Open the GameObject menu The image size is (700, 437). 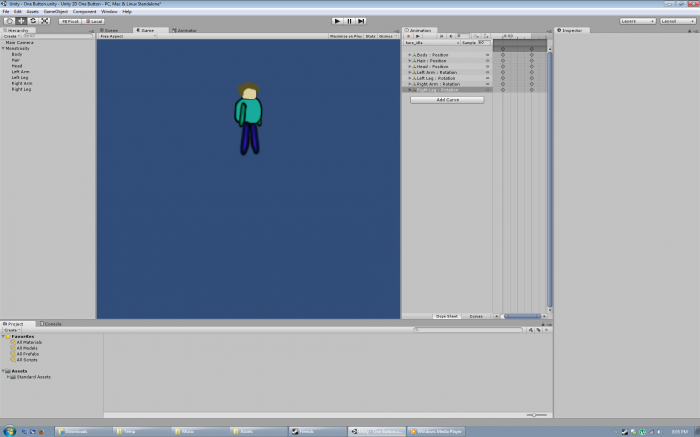point(56,12)
